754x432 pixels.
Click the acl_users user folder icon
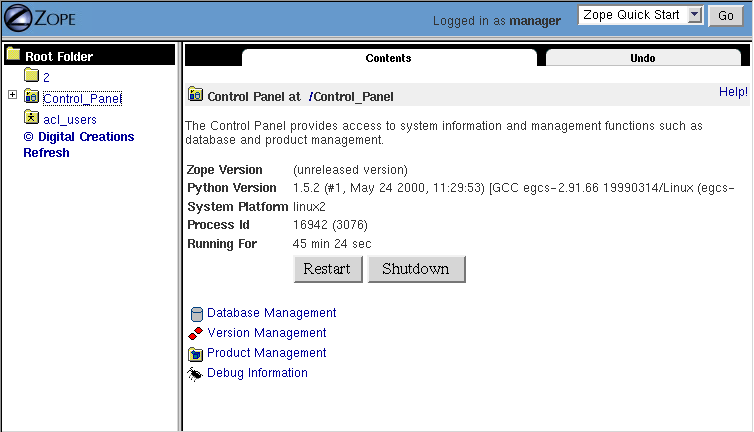31,118
